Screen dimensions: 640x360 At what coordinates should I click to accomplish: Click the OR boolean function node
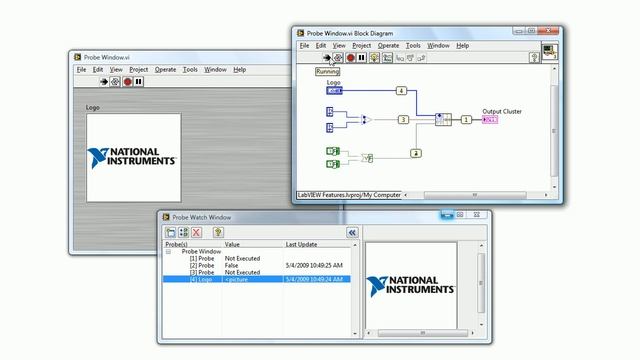(367, 158)
